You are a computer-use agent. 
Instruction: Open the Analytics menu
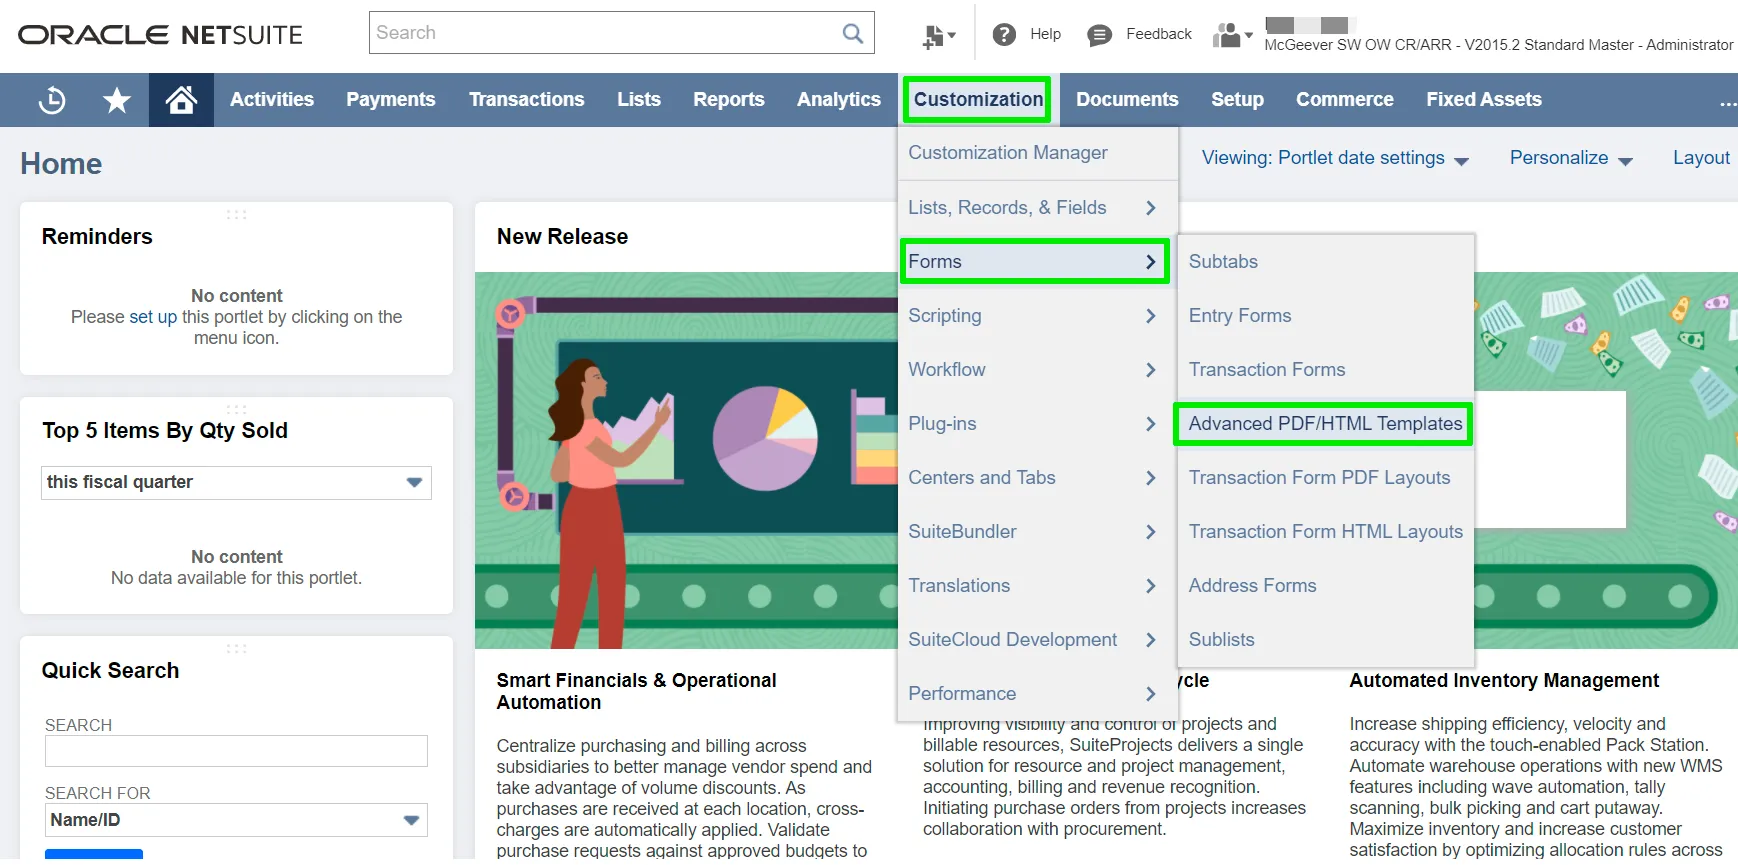(x=838, y=100)
